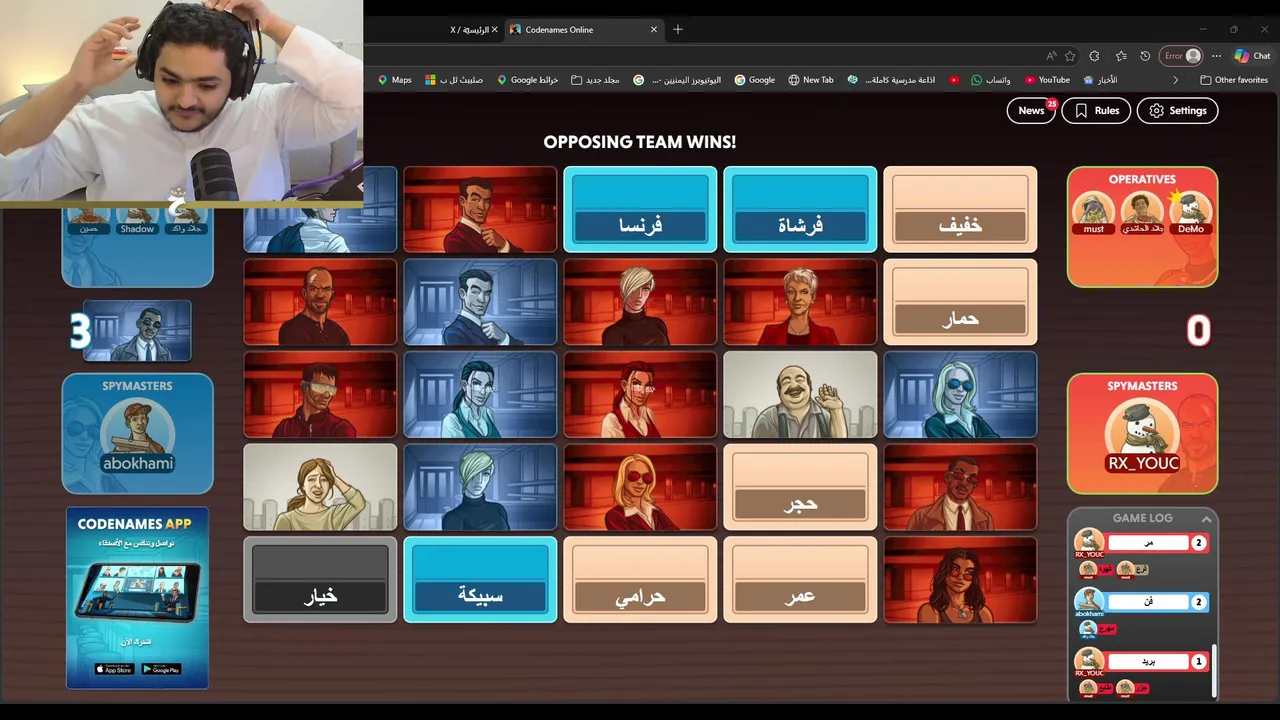Select the black خيار assassin card
1280x720 pixels.
click(320, 580)
